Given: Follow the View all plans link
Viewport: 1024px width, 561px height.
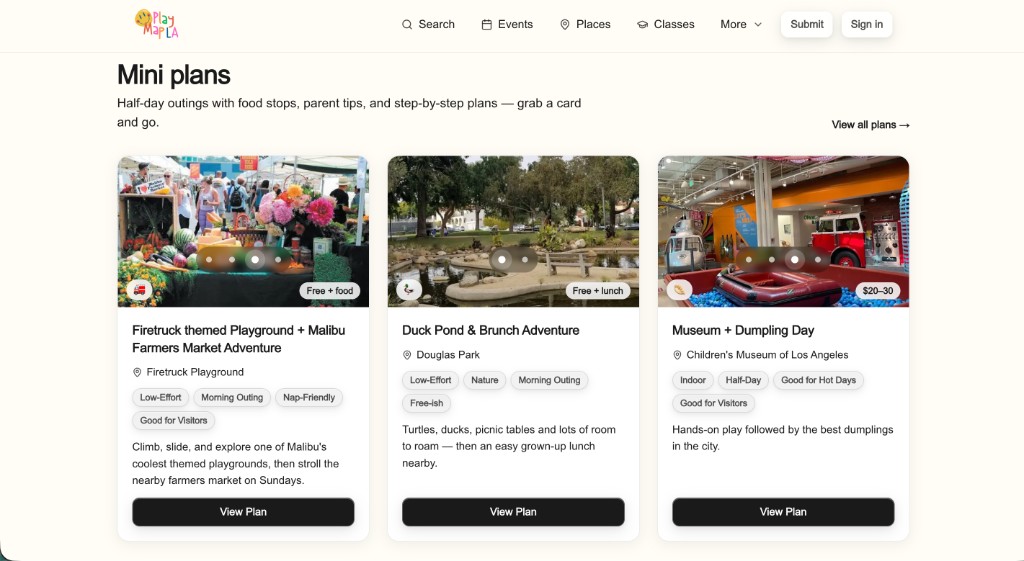Looking at the screenshot, I should pyautogui.click(x=871, y=125).
